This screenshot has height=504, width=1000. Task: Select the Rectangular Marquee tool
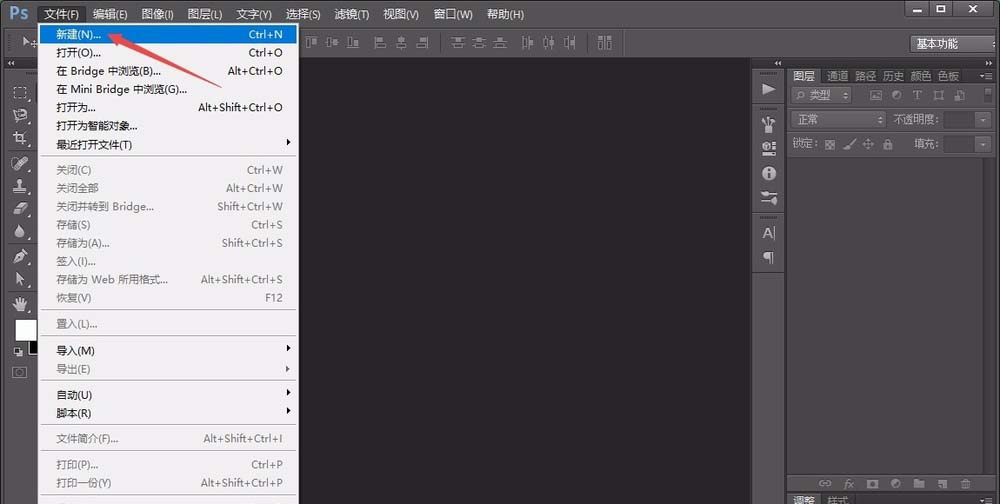click(20, 93)
